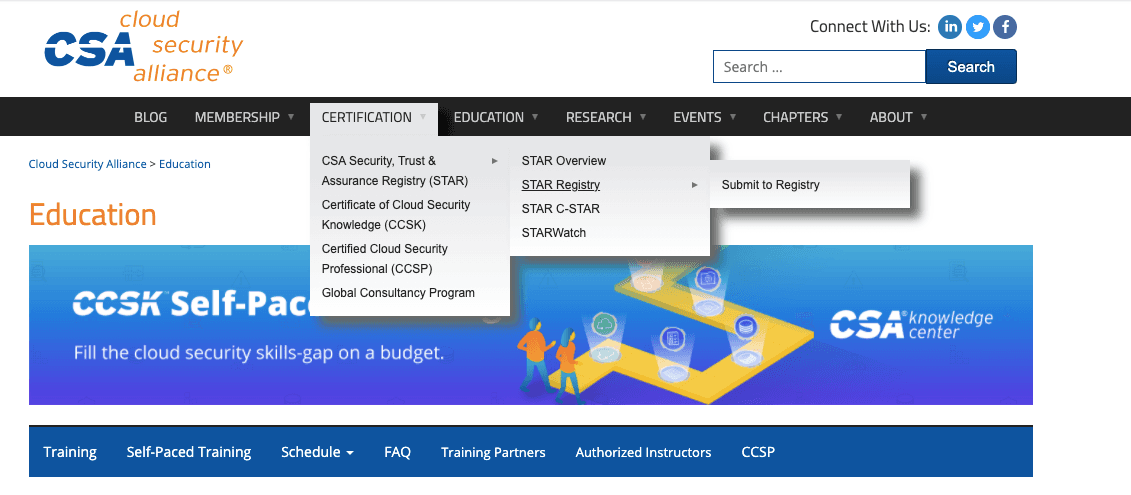Collapse the Certification dropdown arrow

[423, 116]
